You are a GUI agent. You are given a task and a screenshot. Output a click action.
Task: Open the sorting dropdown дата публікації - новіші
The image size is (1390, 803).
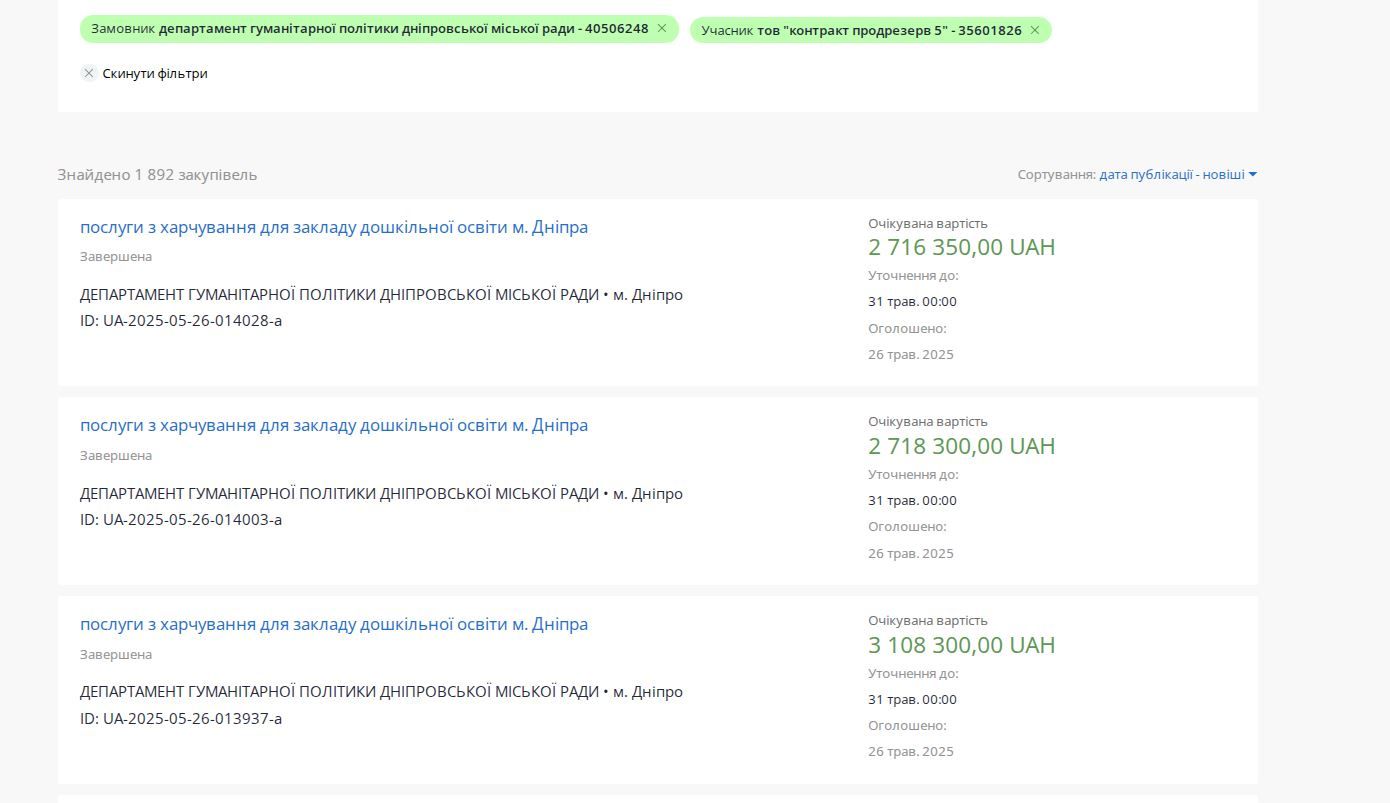[x=1171, y=175]
